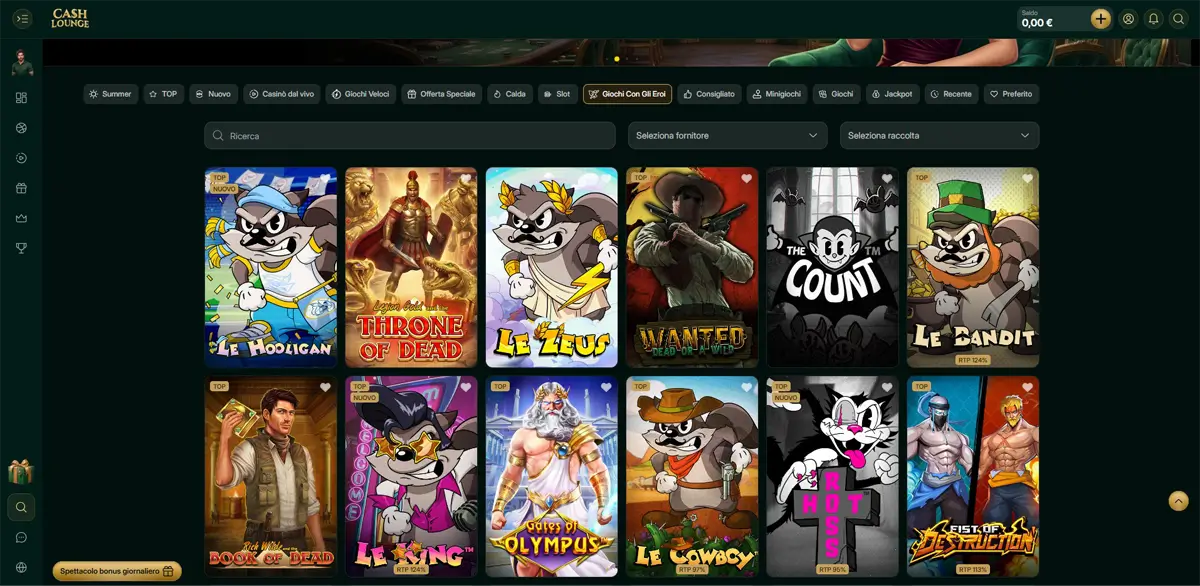Click the gold plus deposit button

tap(1101, 19)
